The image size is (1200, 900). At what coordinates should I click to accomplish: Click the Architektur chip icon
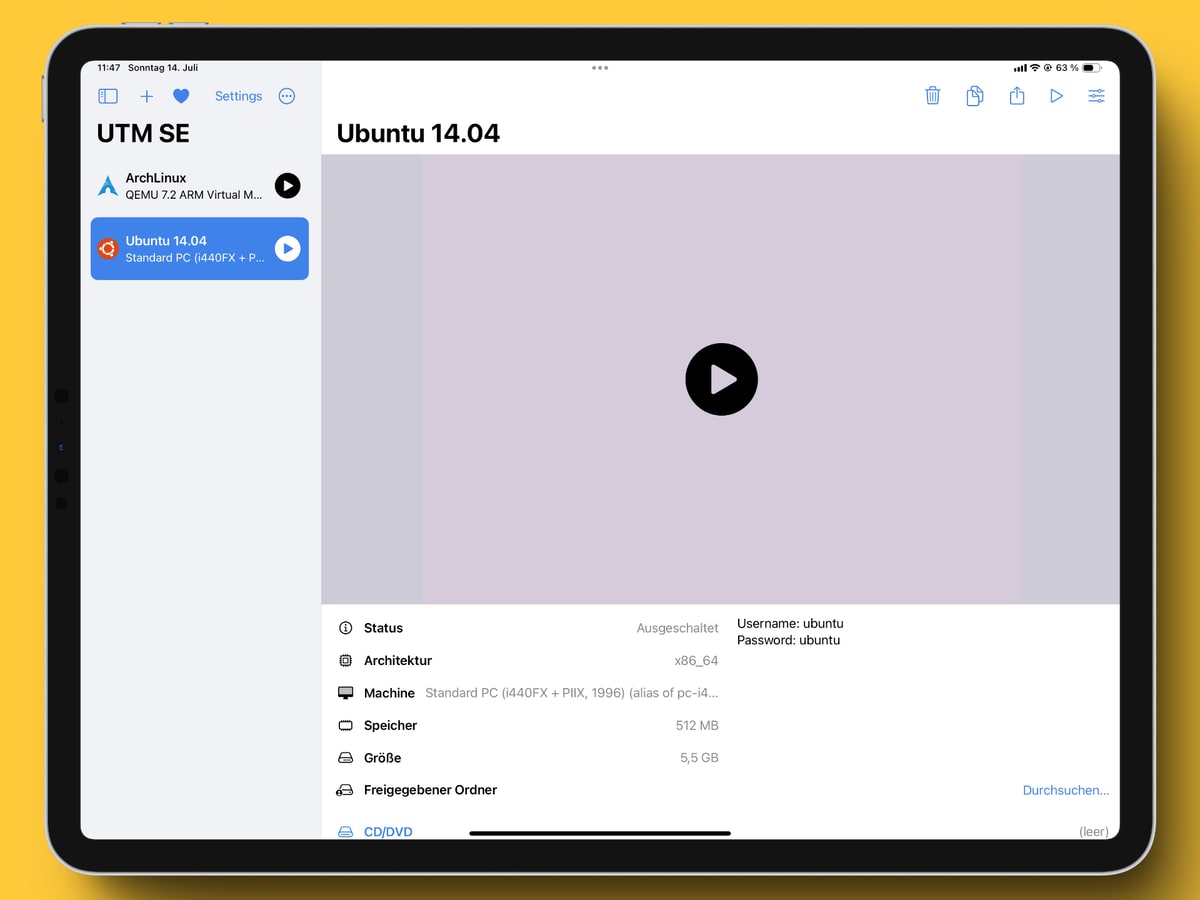(x=346, y=661)
